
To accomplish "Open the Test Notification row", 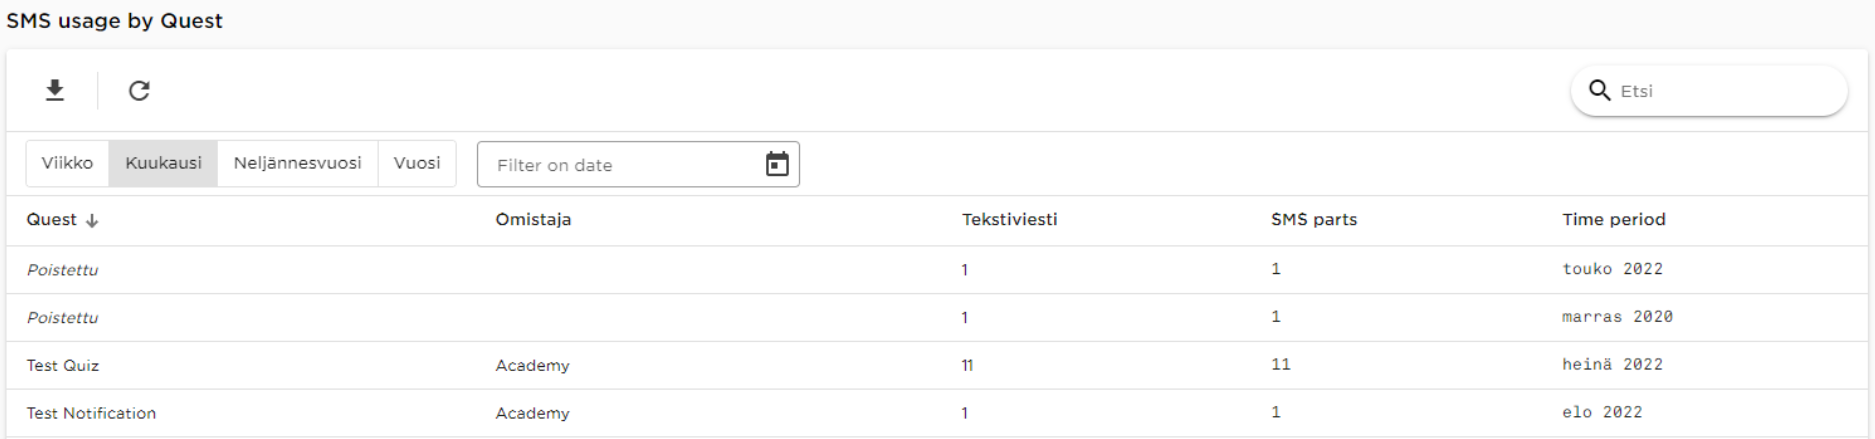I will pyautogui.click(x=937, y=413).
